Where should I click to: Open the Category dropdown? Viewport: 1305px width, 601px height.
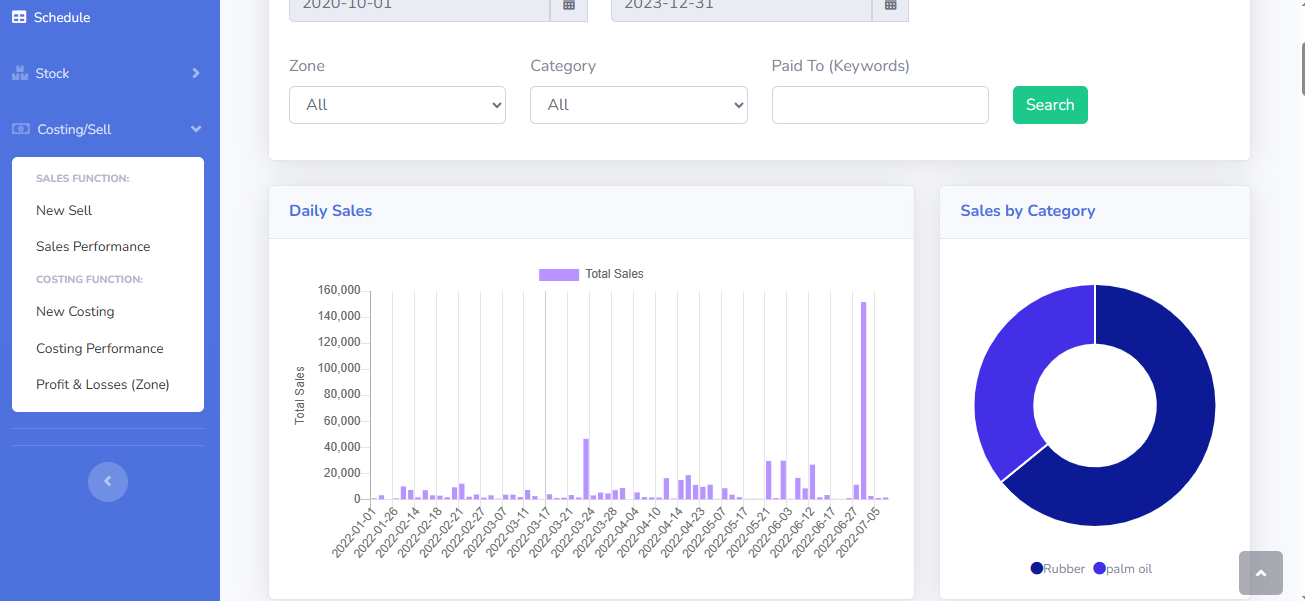tap(638, 105)
